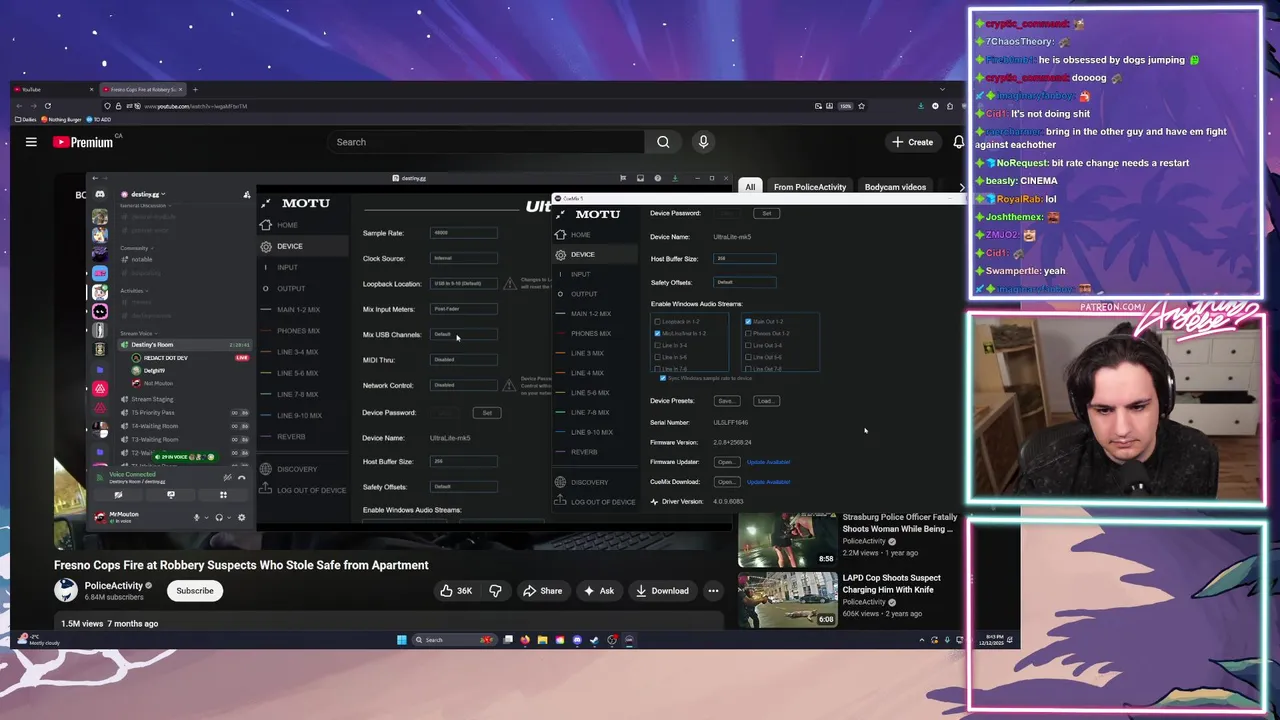The image size is (1280, 720).
Task: Toggle Sync Windows sample rate to device
Action: (662, 378)
